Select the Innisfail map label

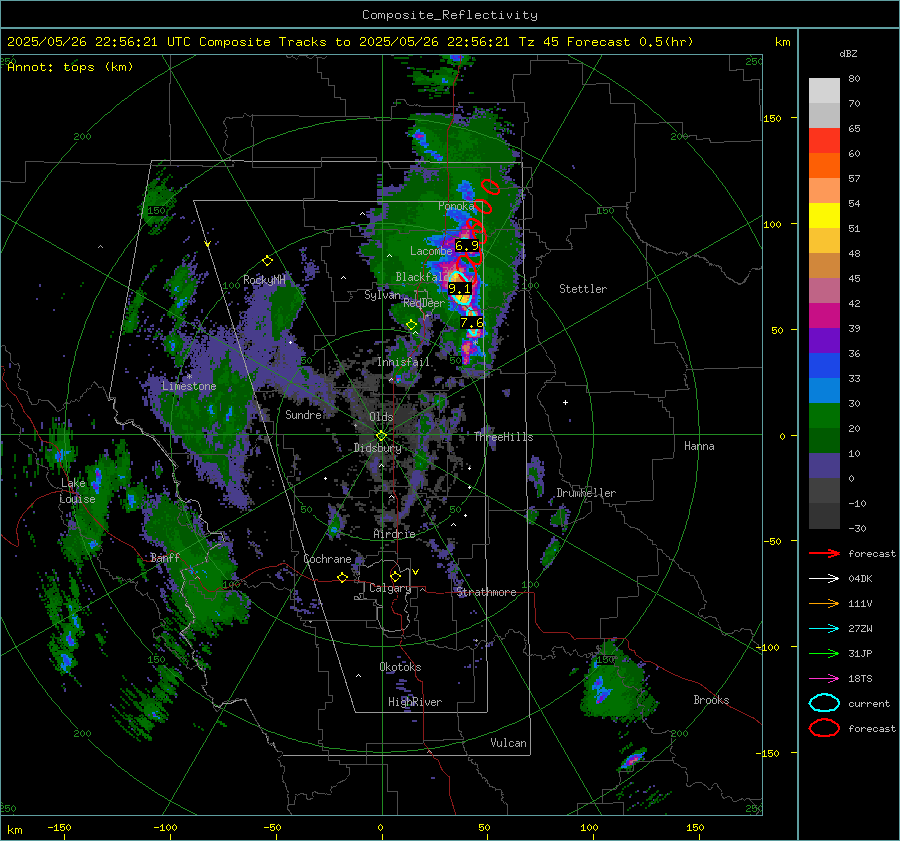click(x=403, y=362)
